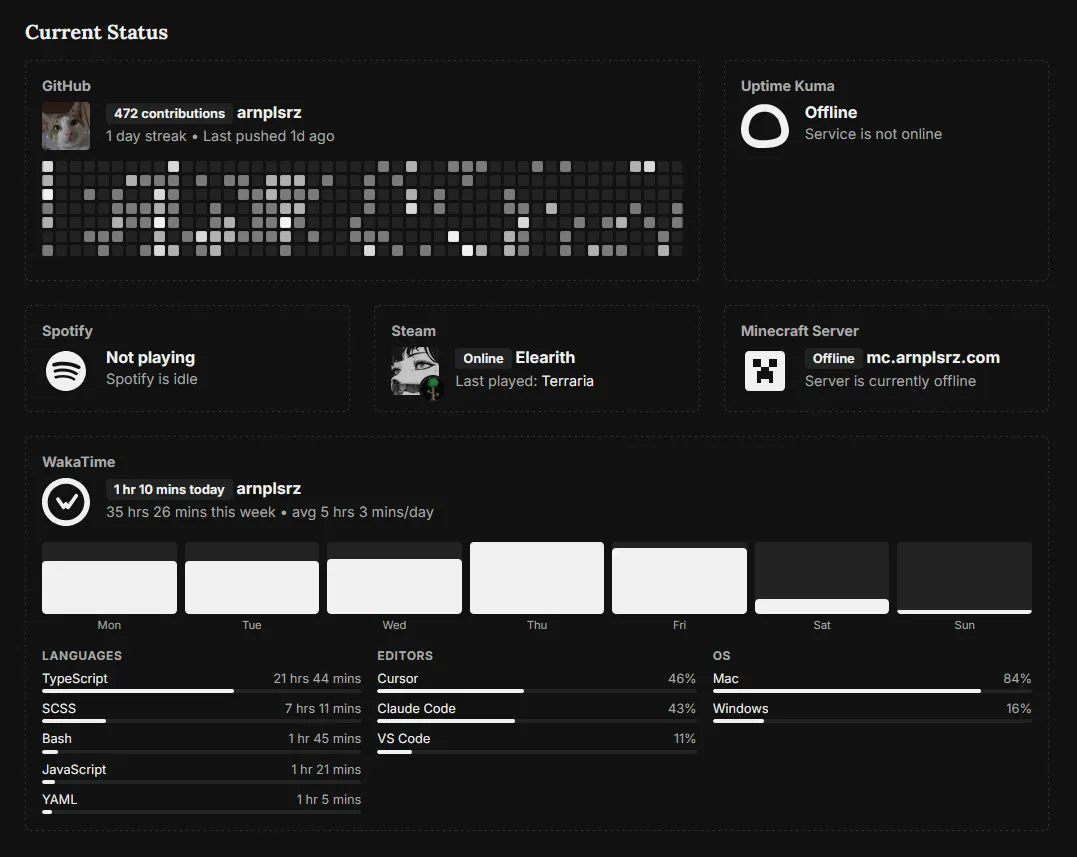Select the Monday activity bar
Viewport: 1077px width, 857px height.
[x=109, y=578]
